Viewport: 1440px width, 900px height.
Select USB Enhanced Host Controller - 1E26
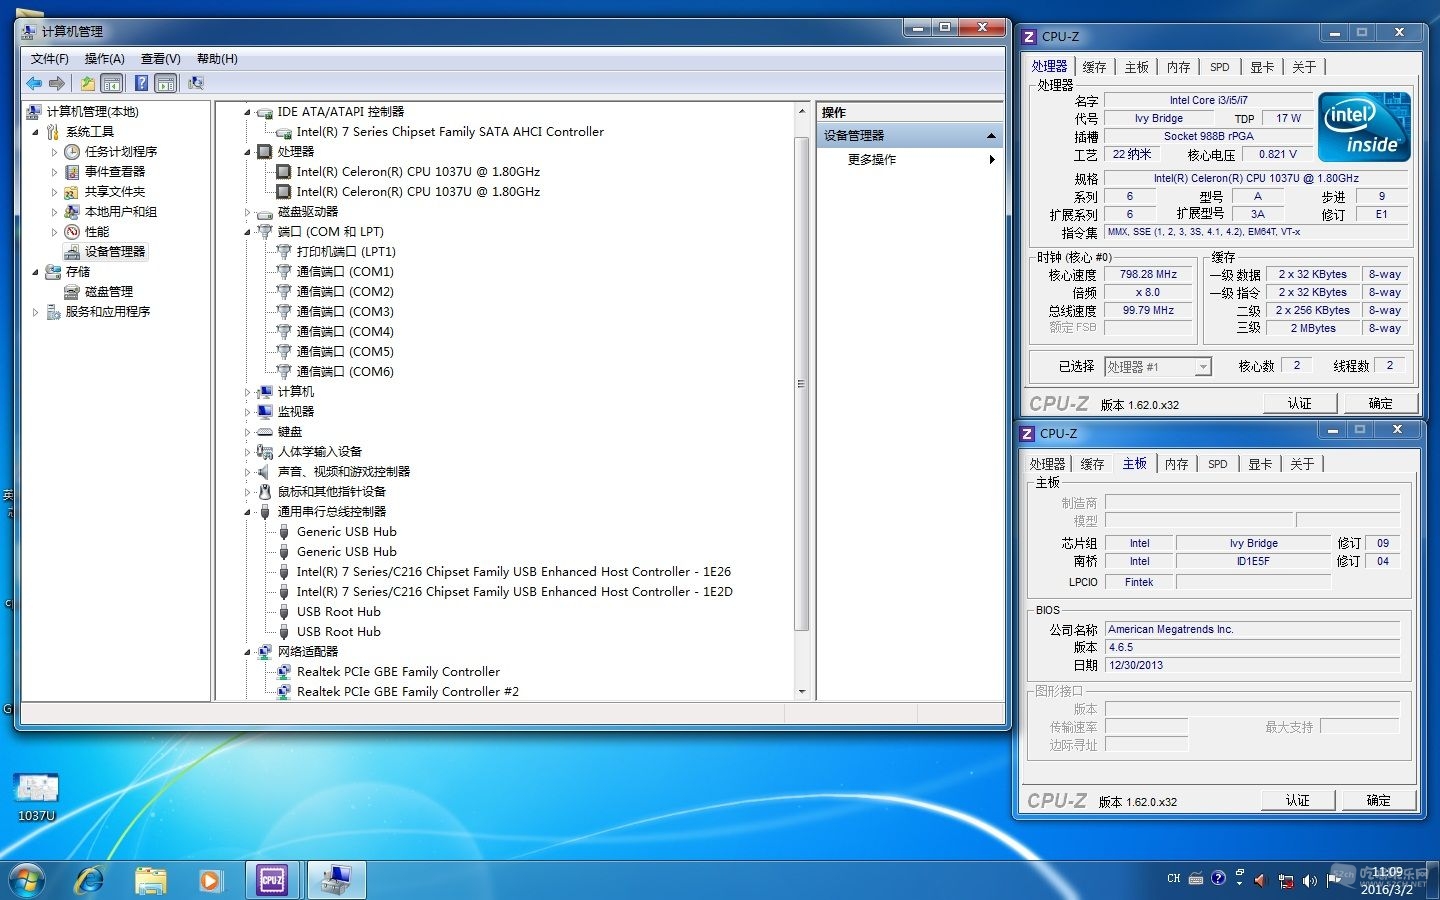513,572
